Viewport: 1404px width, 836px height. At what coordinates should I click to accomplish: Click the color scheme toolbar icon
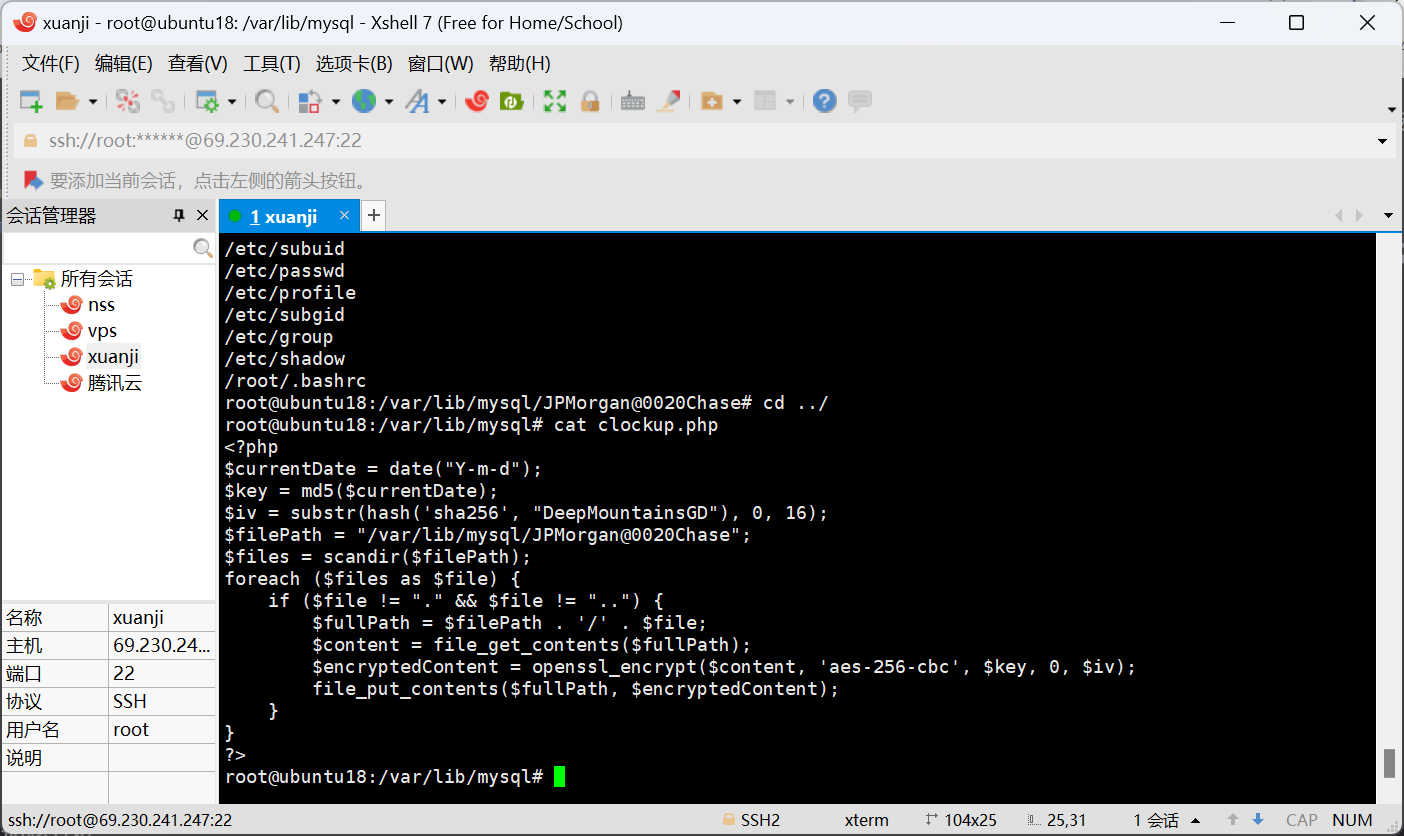tap(310, 101)
